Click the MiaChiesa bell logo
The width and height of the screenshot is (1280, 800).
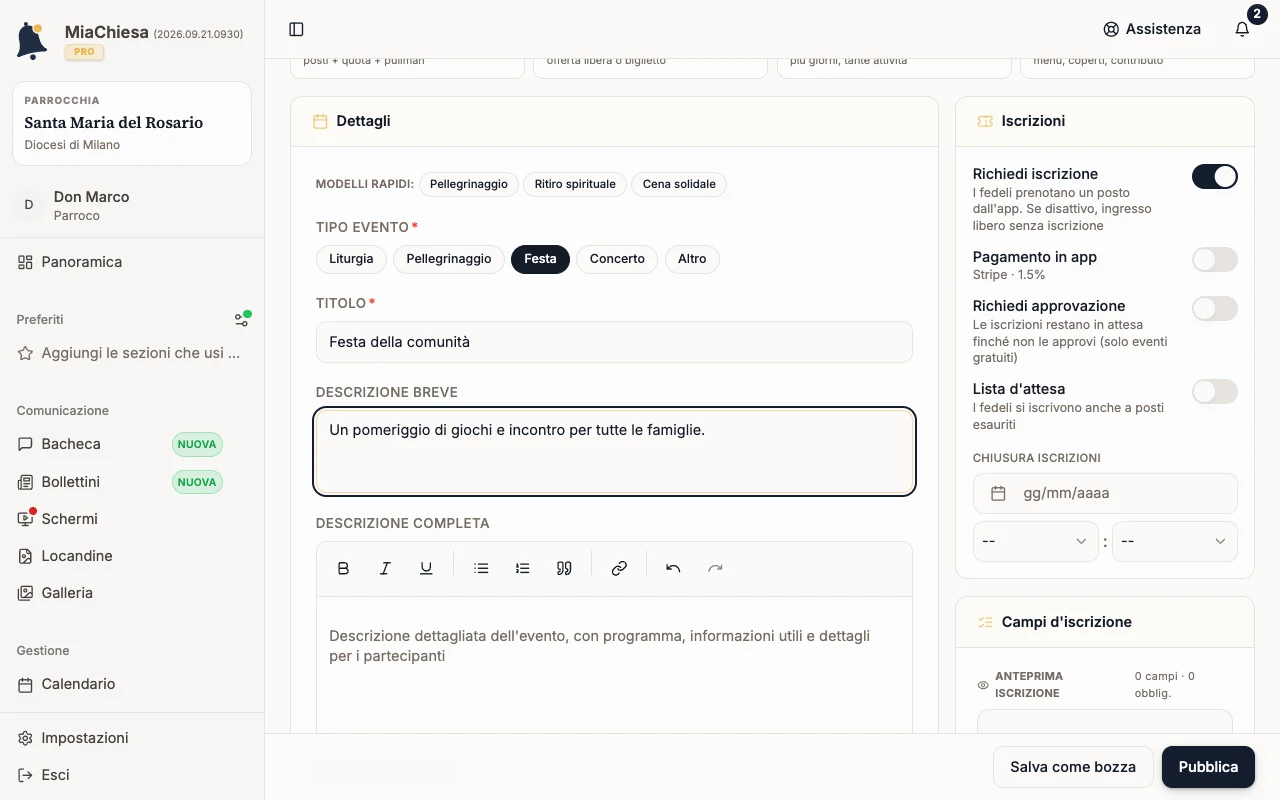(32, 41)
